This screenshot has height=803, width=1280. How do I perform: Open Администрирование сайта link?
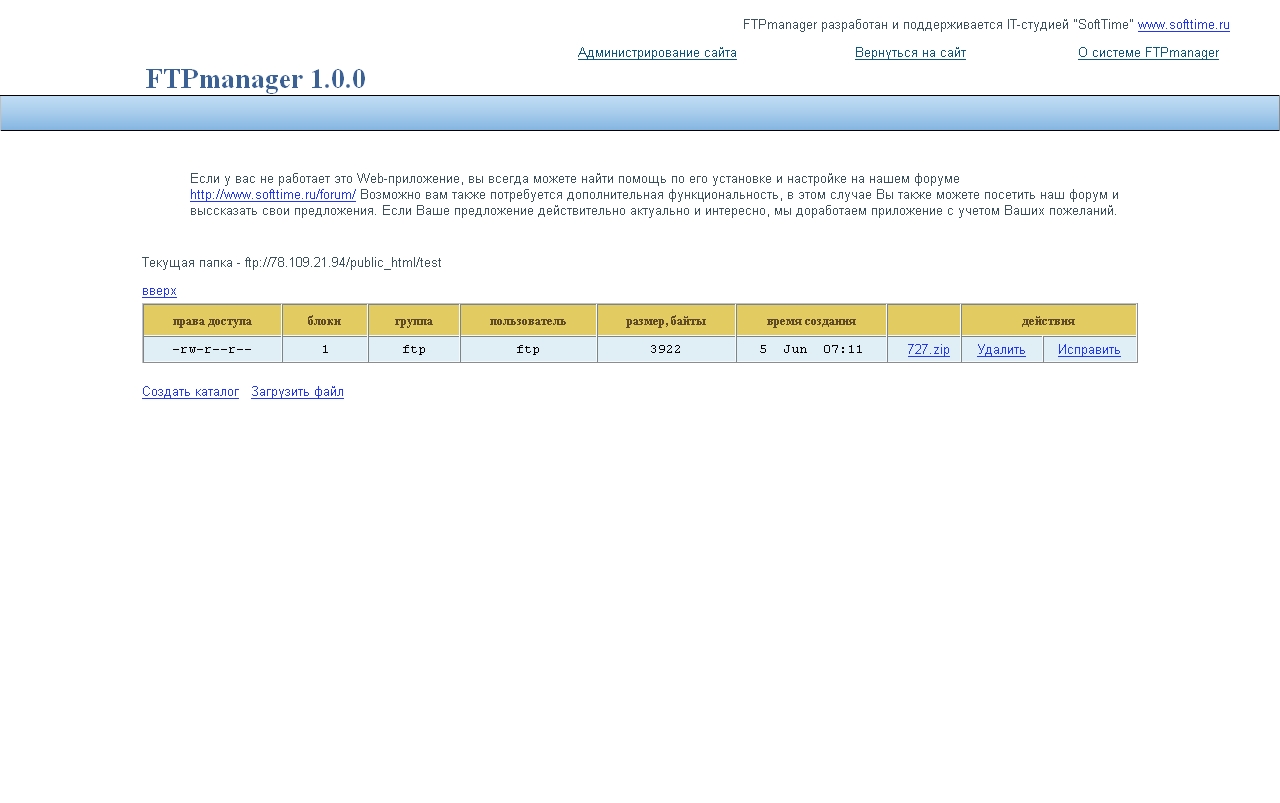[x=657, y=53]
